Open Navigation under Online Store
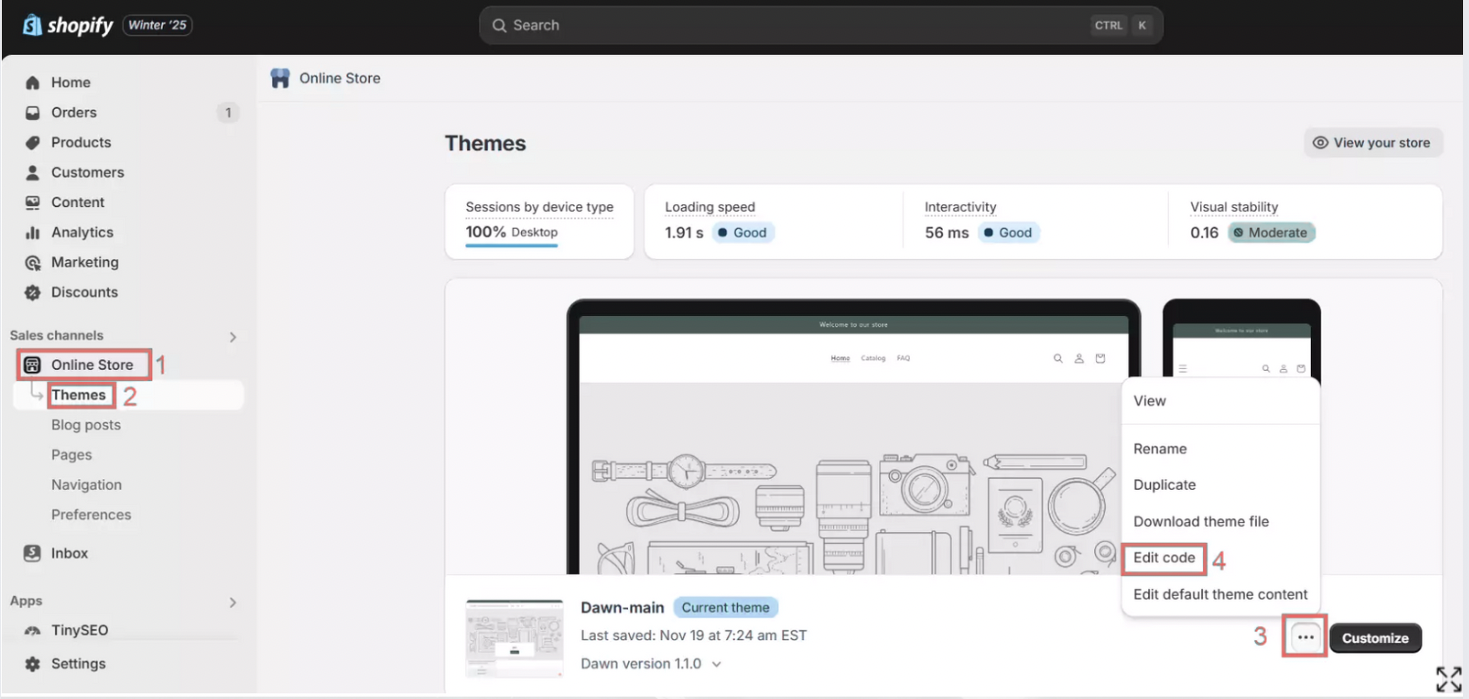This screenshot has width=1469, height=699. [x=86, y=484]
